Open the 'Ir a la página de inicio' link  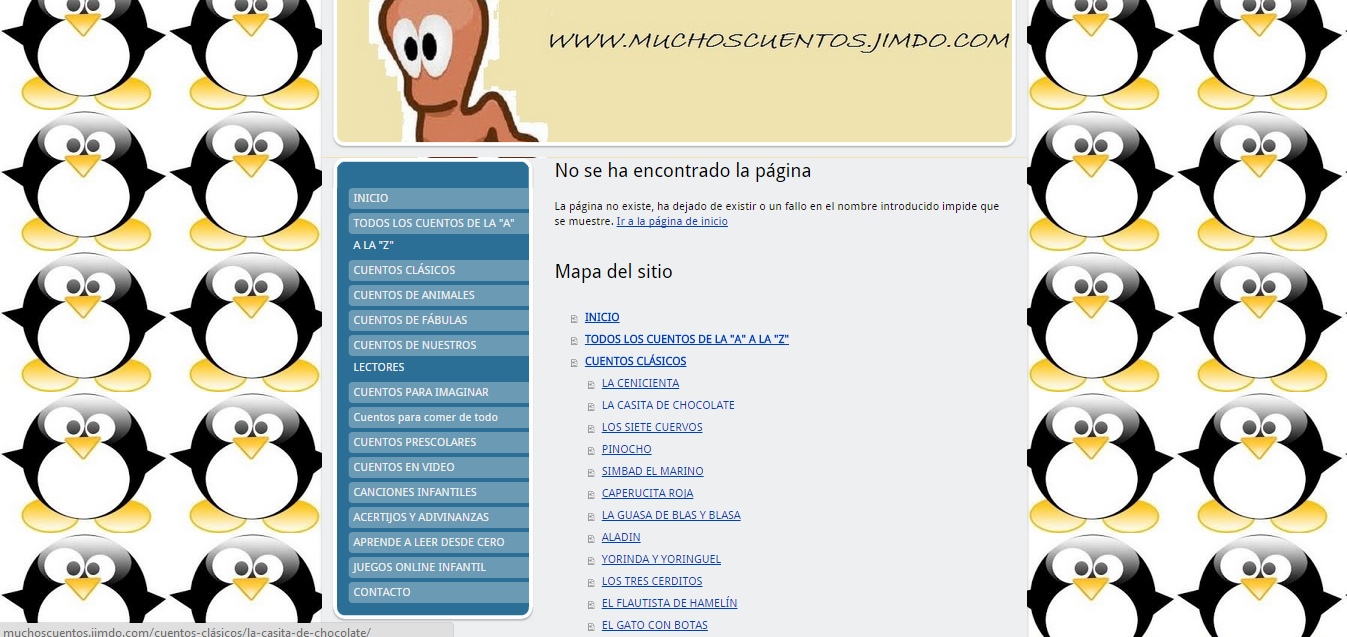(x=671, y=222)
